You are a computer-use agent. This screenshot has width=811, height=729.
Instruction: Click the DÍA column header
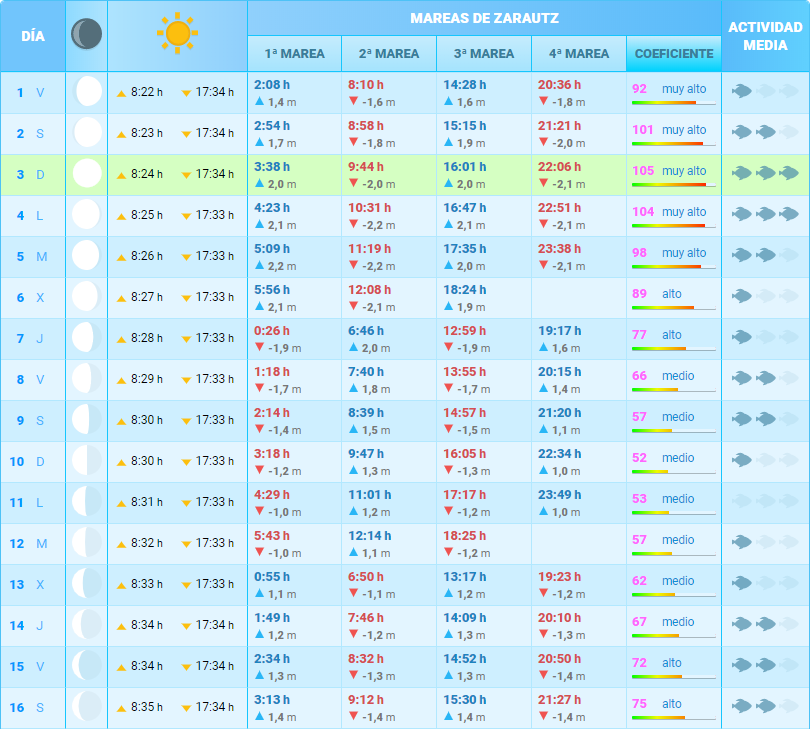tap(33, 36)
